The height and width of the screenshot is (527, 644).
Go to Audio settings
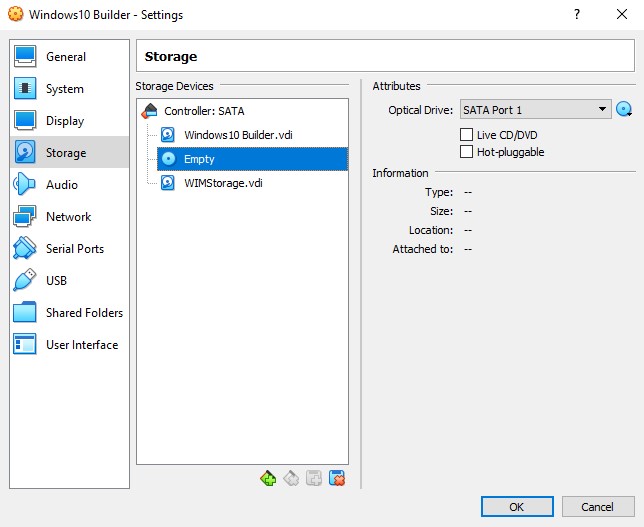click(69, 184)
